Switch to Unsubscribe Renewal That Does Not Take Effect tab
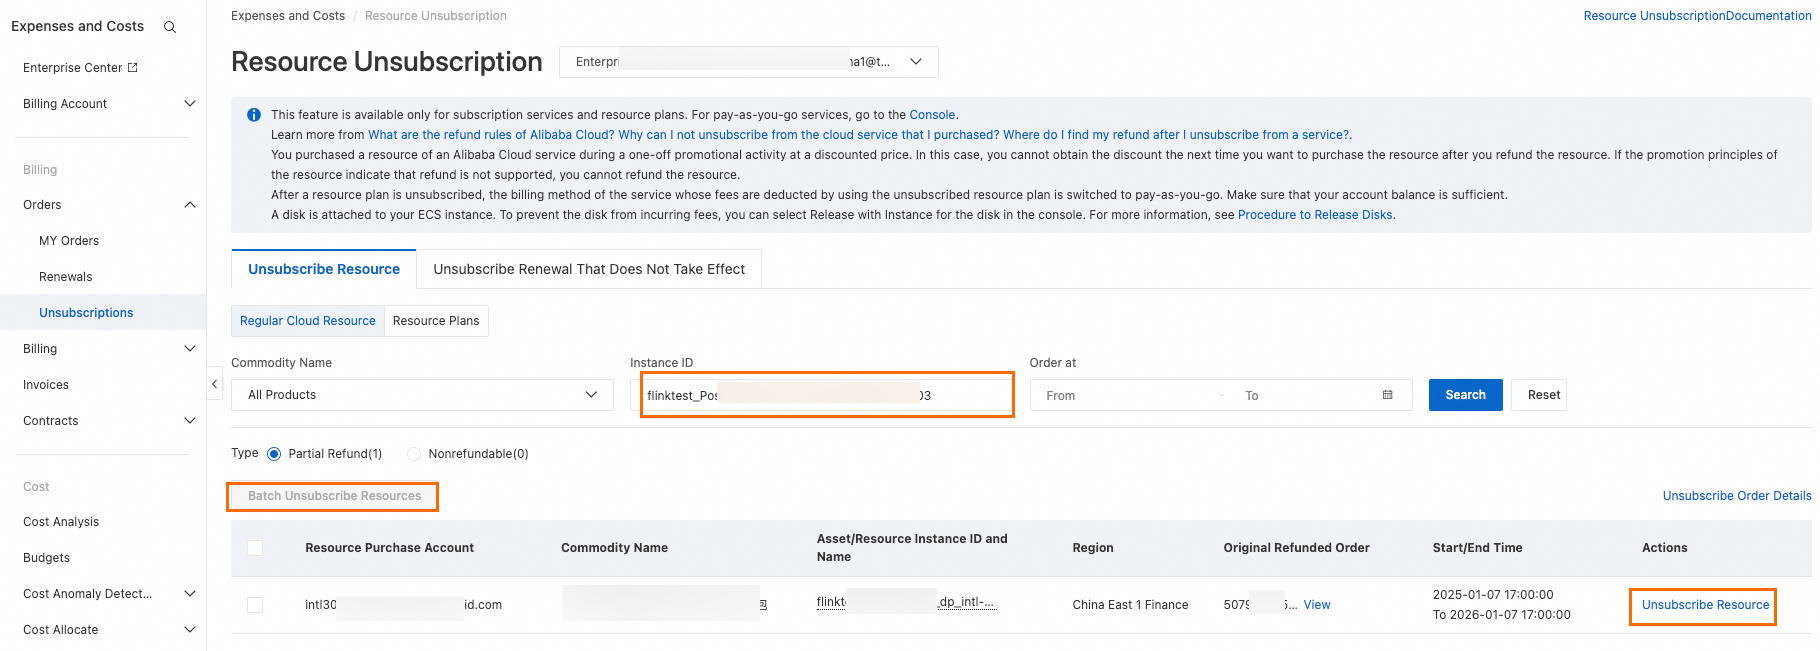Screen dimensions: 1820x651 pos(589,269)
